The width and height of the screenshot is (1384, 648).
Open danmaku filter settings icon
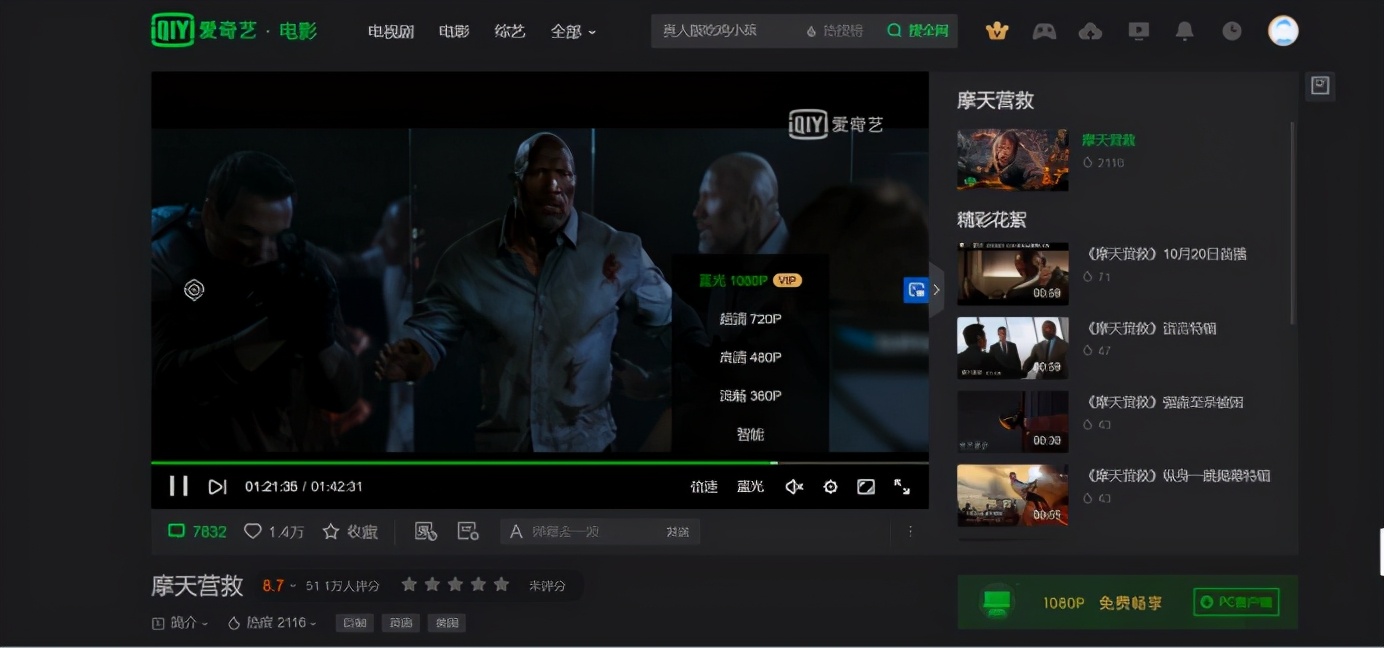426,531
